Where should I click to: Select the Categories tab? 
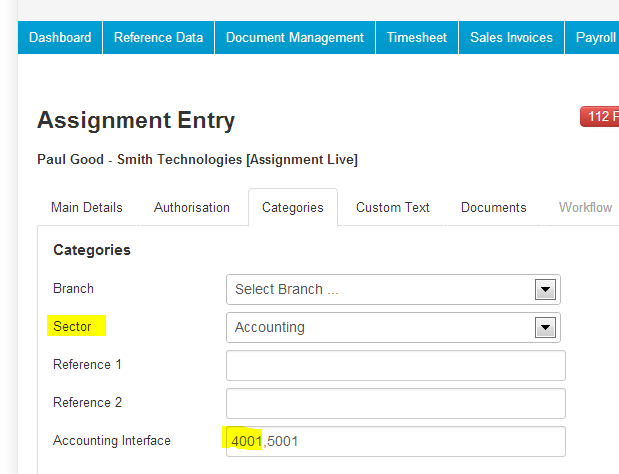(x=293, y=208)
